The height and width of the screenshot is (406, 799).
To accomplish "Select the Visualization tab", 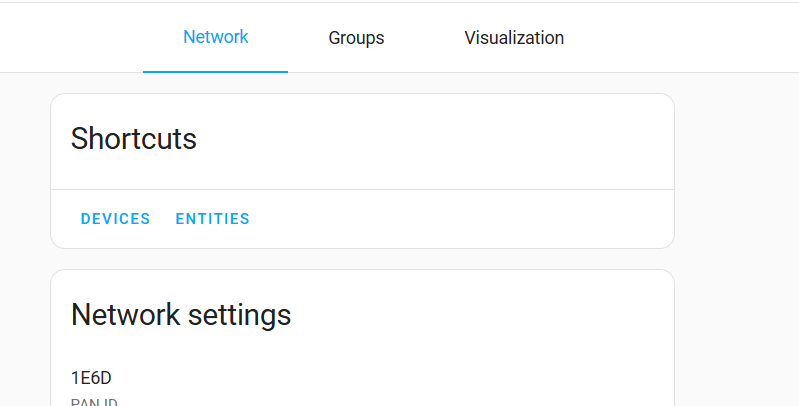I will tap(514, 38).
